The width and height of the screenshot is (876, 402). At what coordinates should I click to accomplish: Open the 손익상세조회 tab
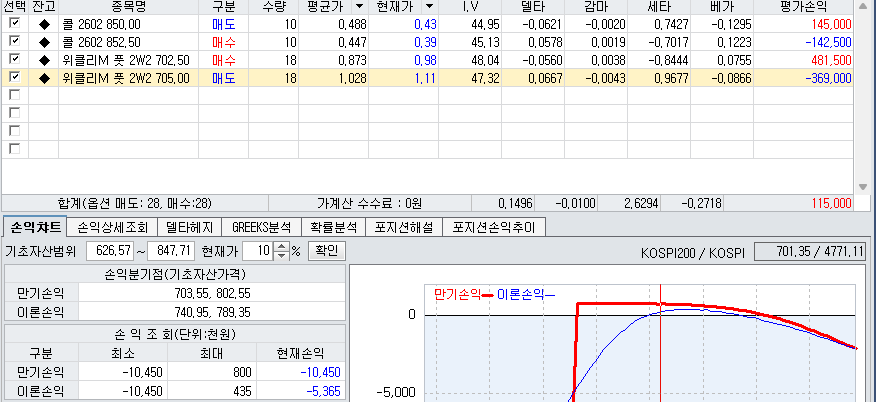[x=112, y=227]
